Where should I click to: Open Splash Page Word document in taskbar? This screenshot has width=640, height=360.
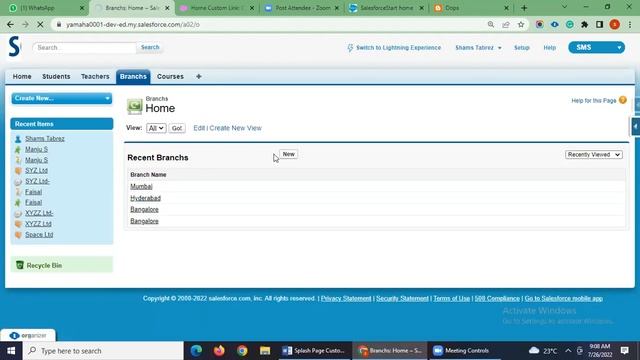click(x=314, y=351)
